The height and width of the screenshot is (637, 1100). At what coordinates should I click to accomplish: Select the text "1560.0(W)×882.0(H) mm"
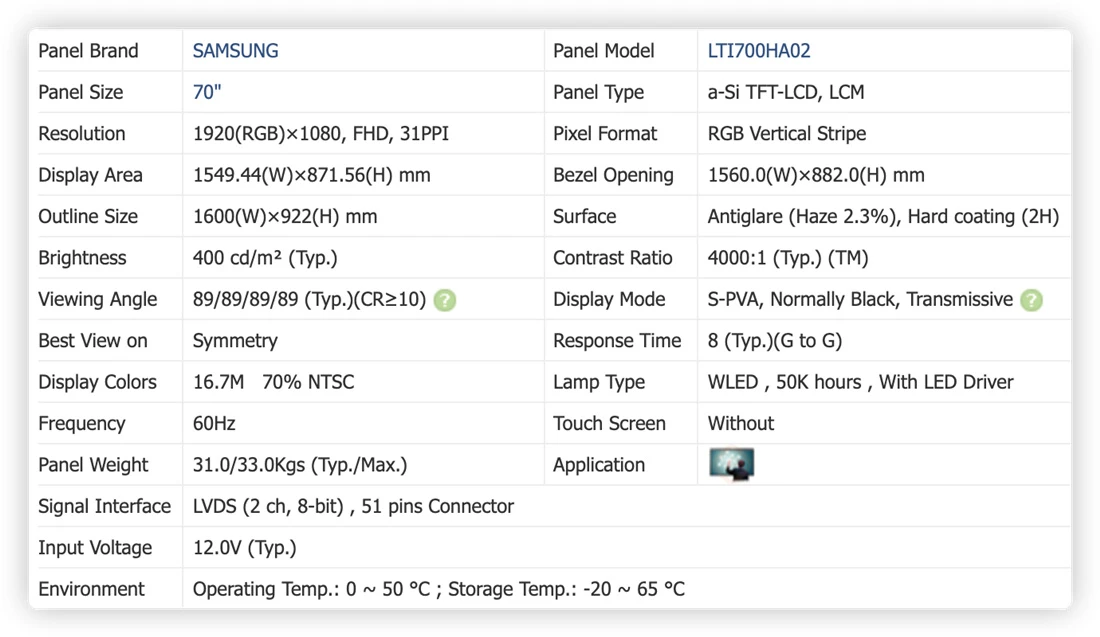[x=816, y=175]
